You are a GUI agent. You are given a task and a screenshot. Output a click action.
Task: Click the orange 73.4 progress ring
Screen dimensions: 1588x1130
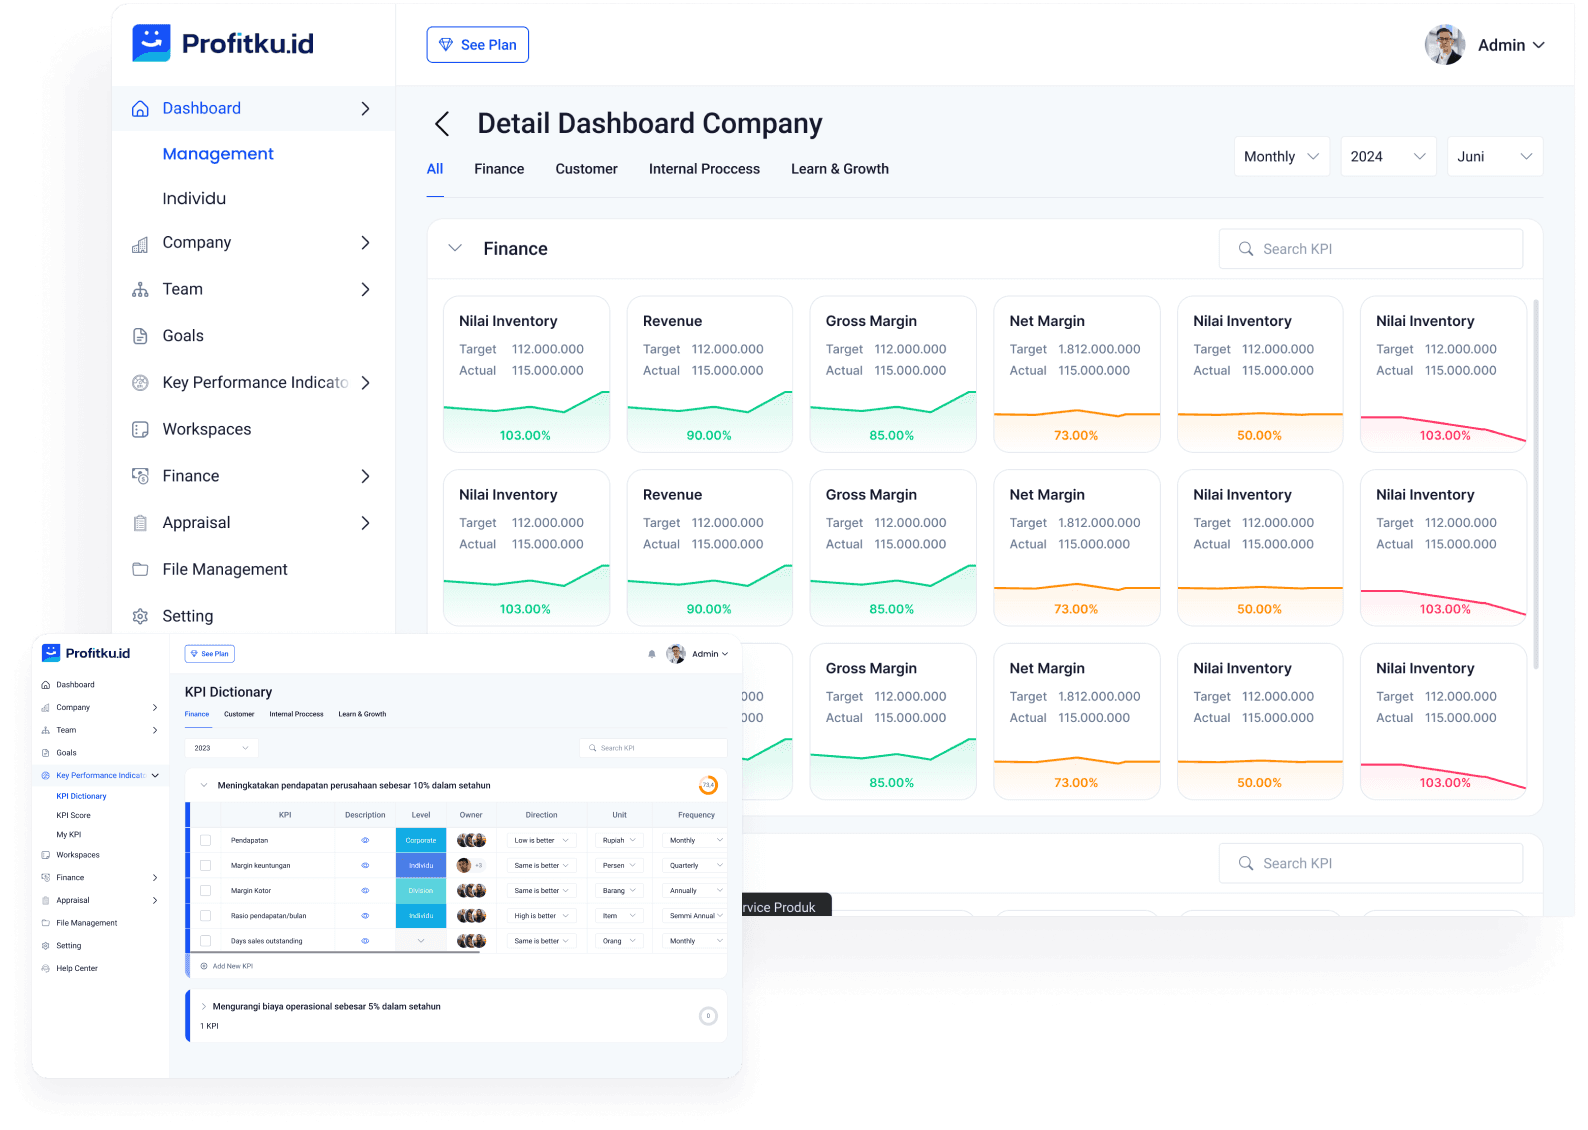tap(708, 785)
